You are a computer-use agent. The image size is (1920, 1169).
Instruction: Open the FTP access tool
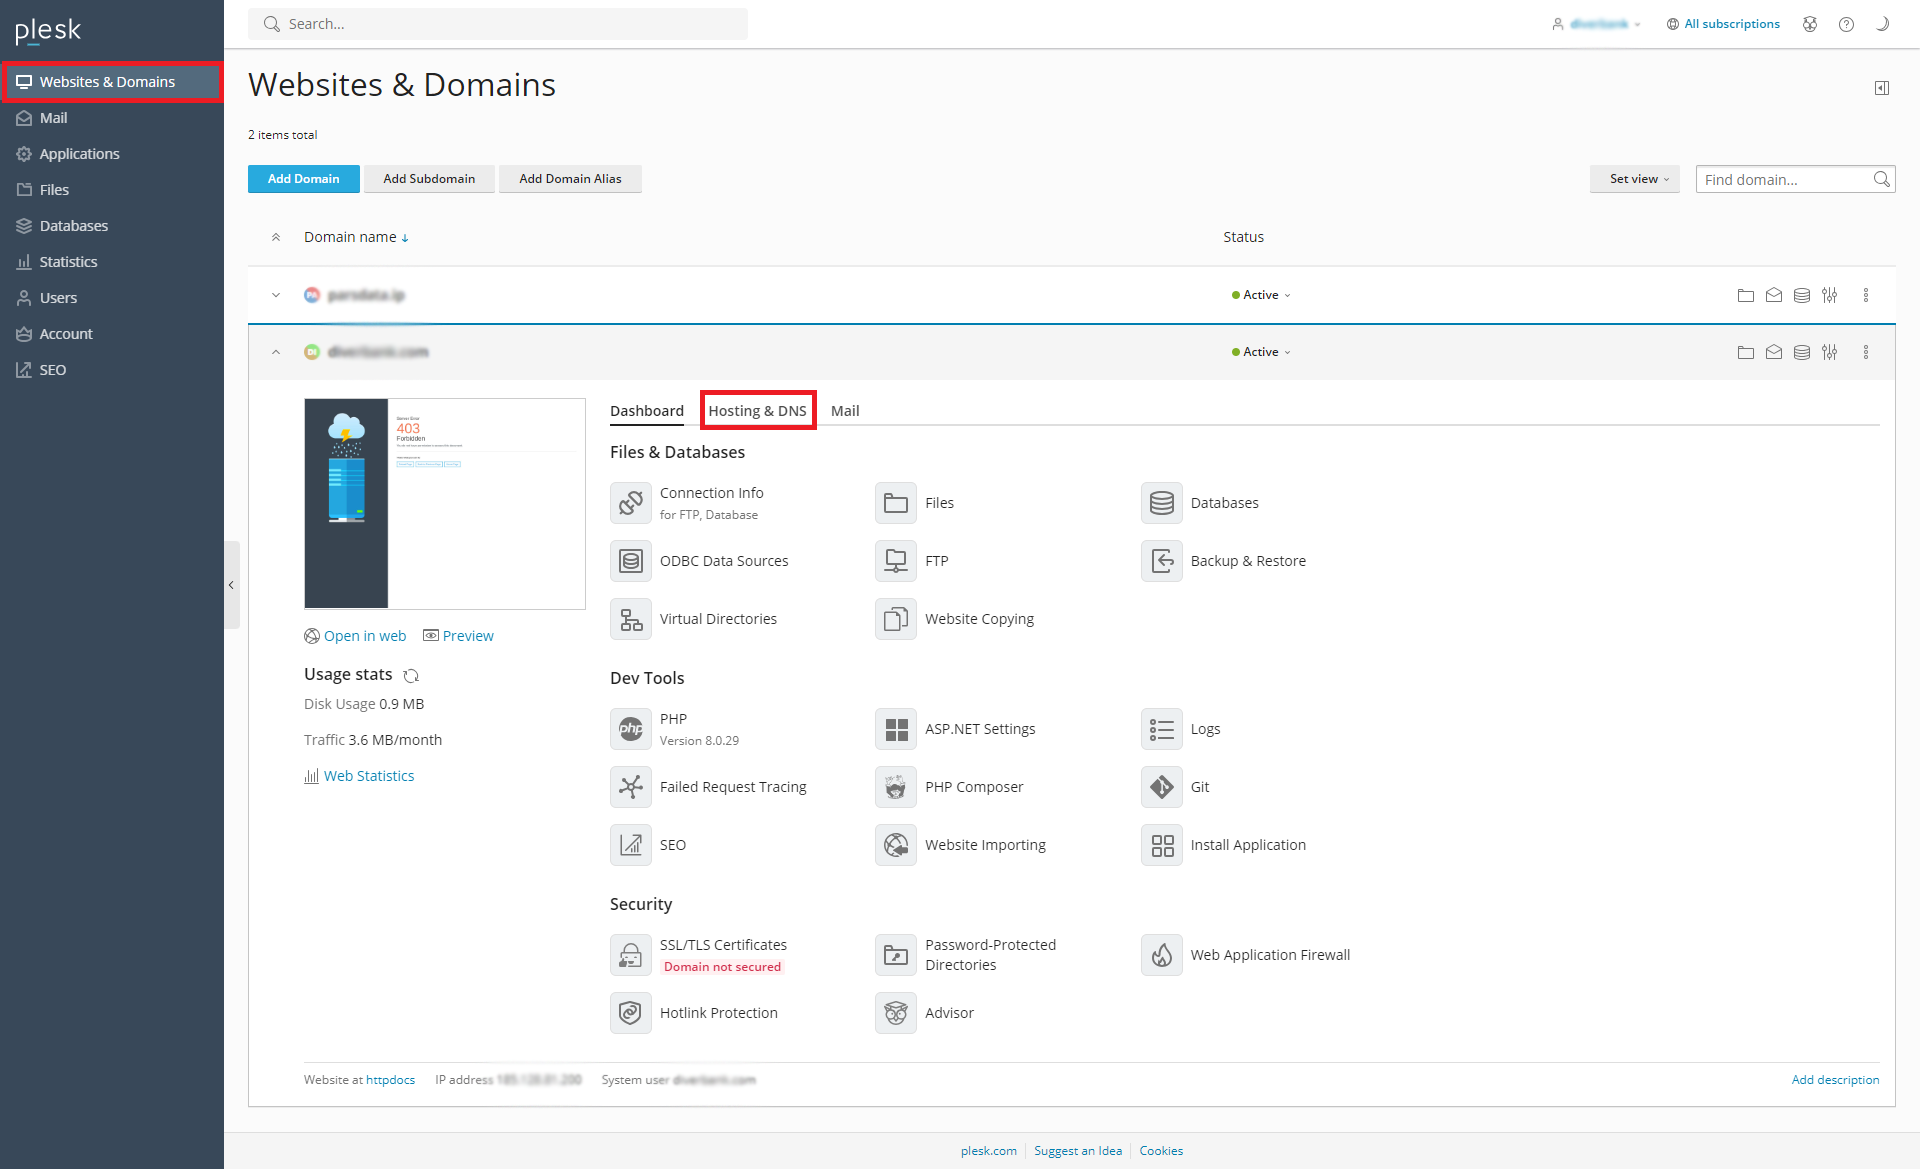coord(912,561)
